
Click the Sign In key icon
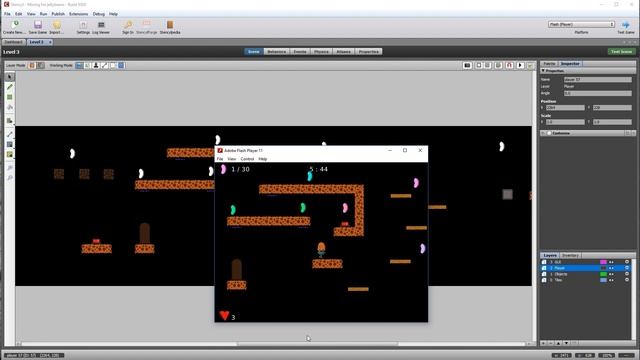tap(128, 25)
